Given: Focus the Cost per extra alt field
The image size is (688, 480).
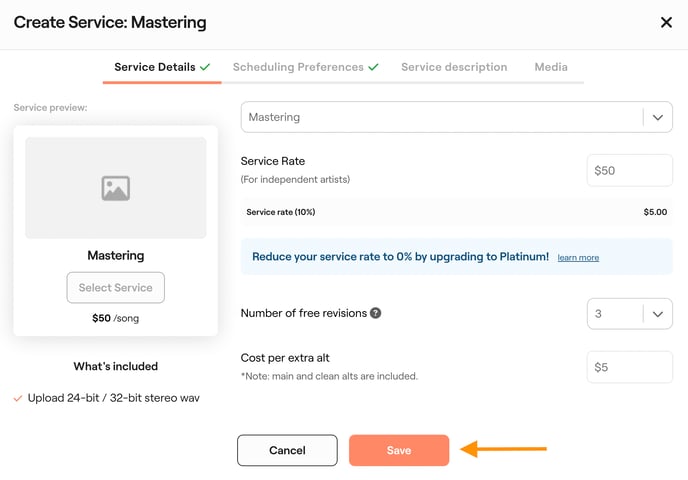Looking at the screenshot, I should [629, 367].
